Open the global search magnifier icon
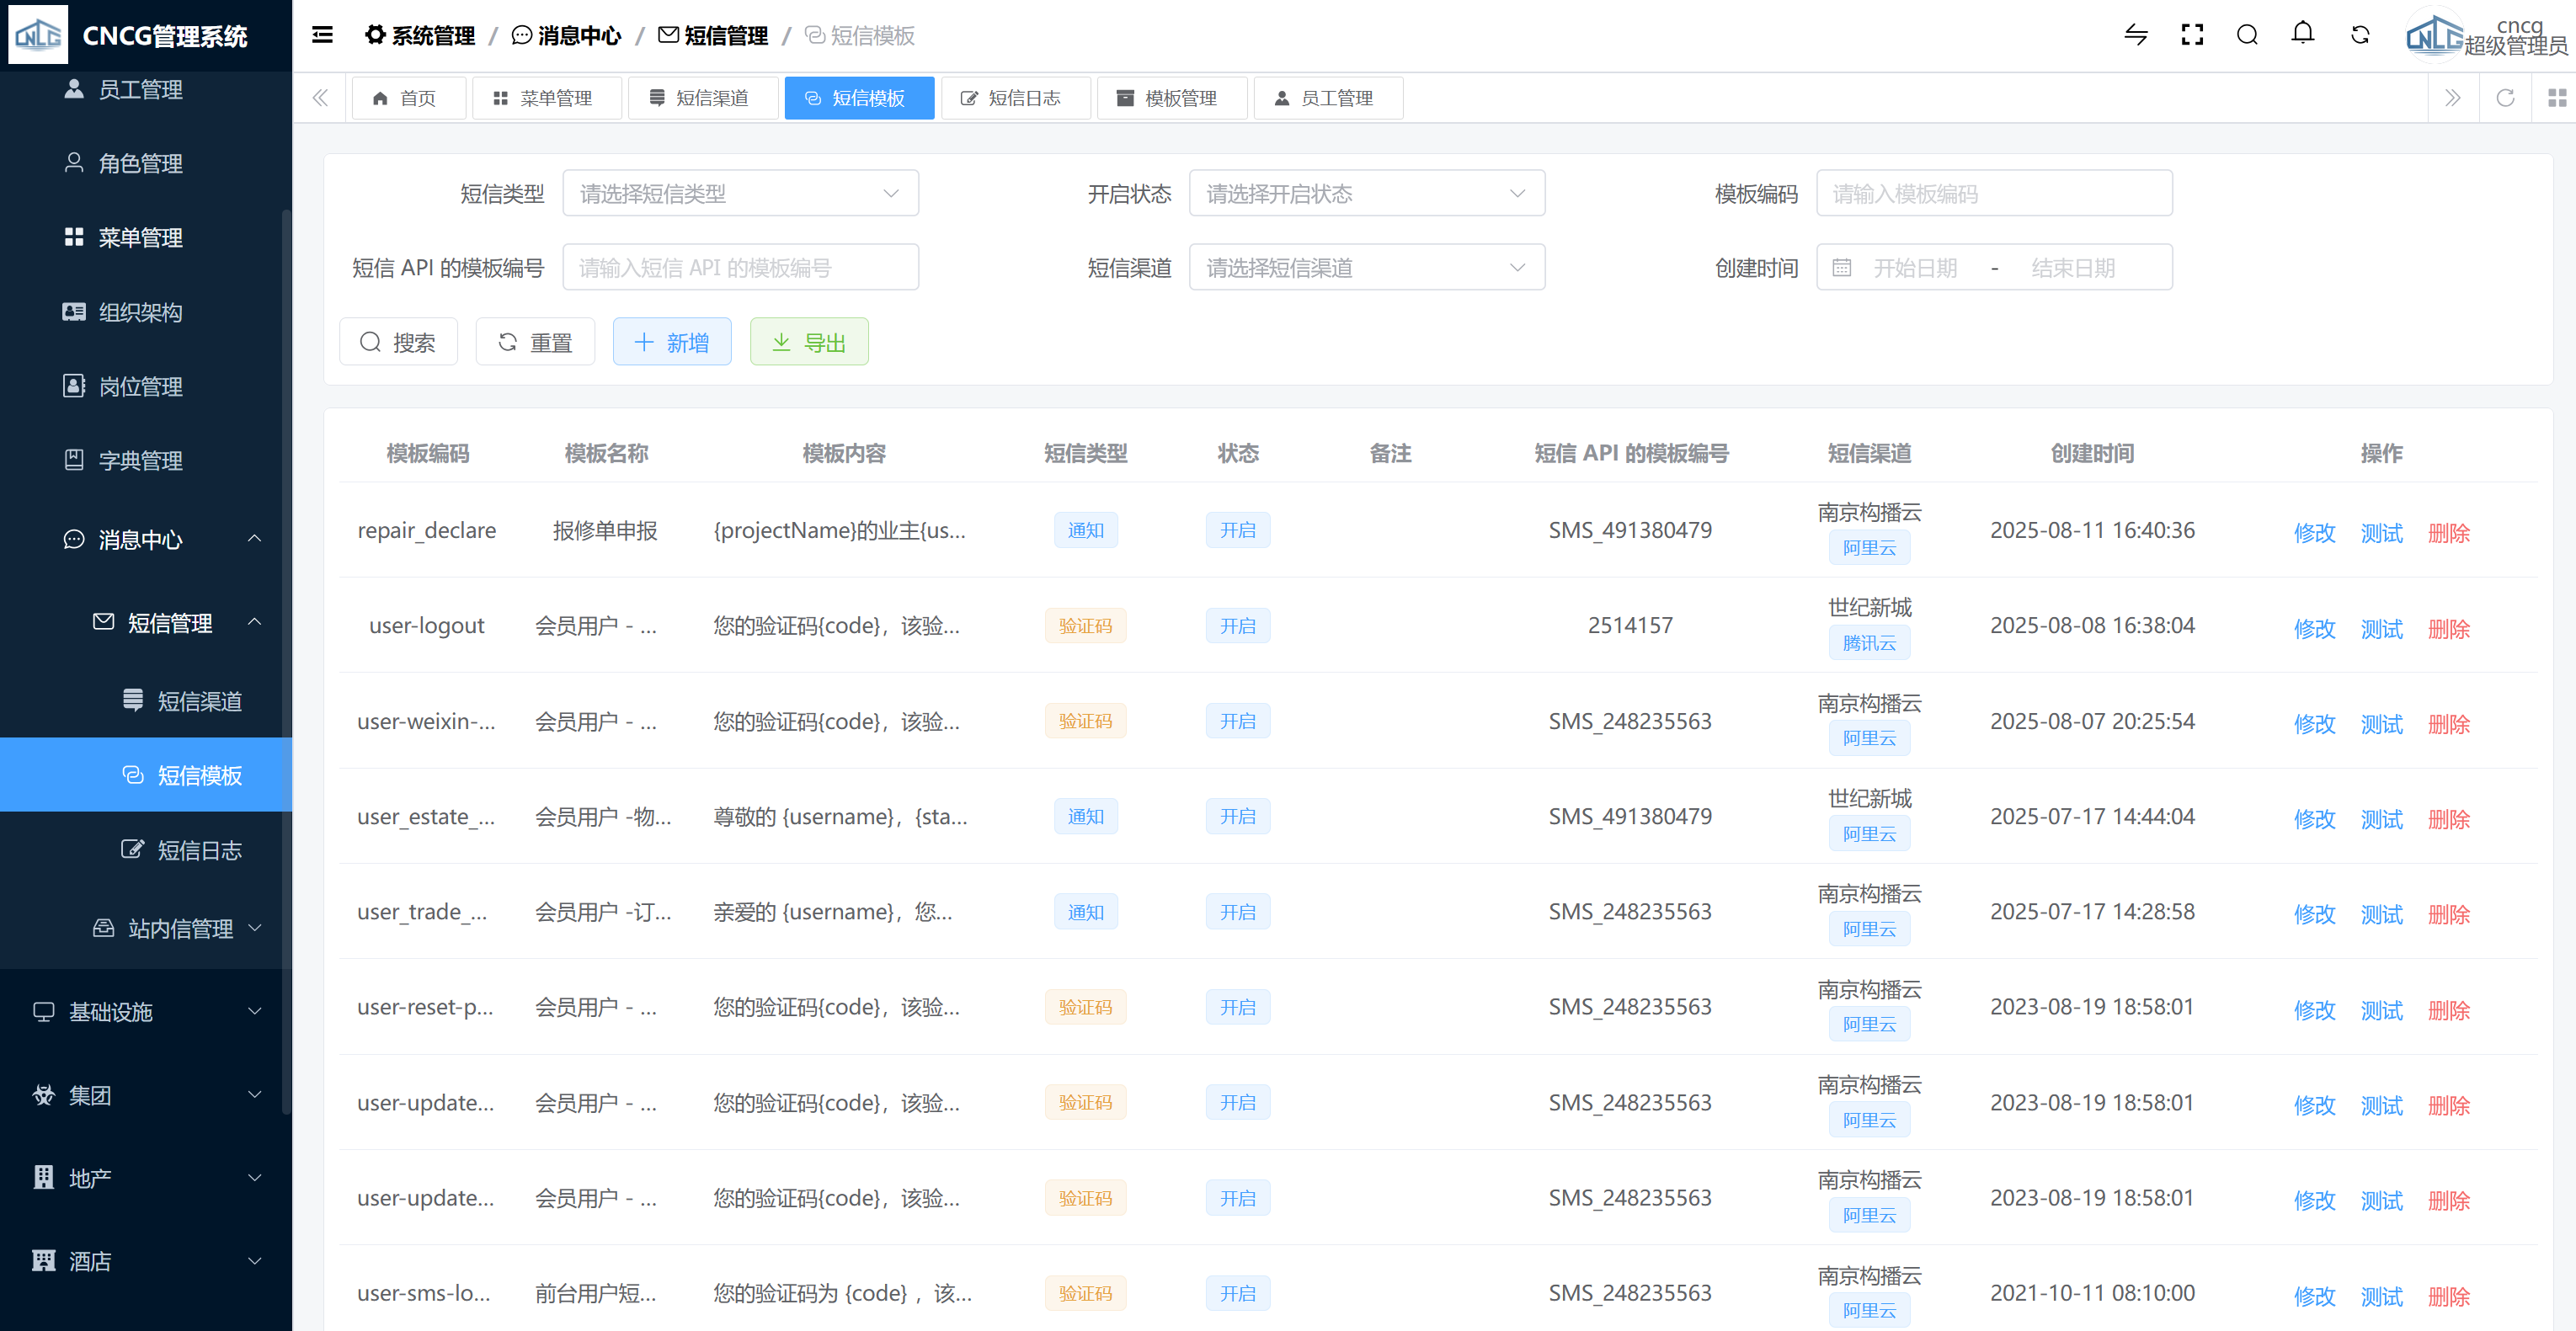Screen dimensions: 2576x1331 coord(2247,35)
